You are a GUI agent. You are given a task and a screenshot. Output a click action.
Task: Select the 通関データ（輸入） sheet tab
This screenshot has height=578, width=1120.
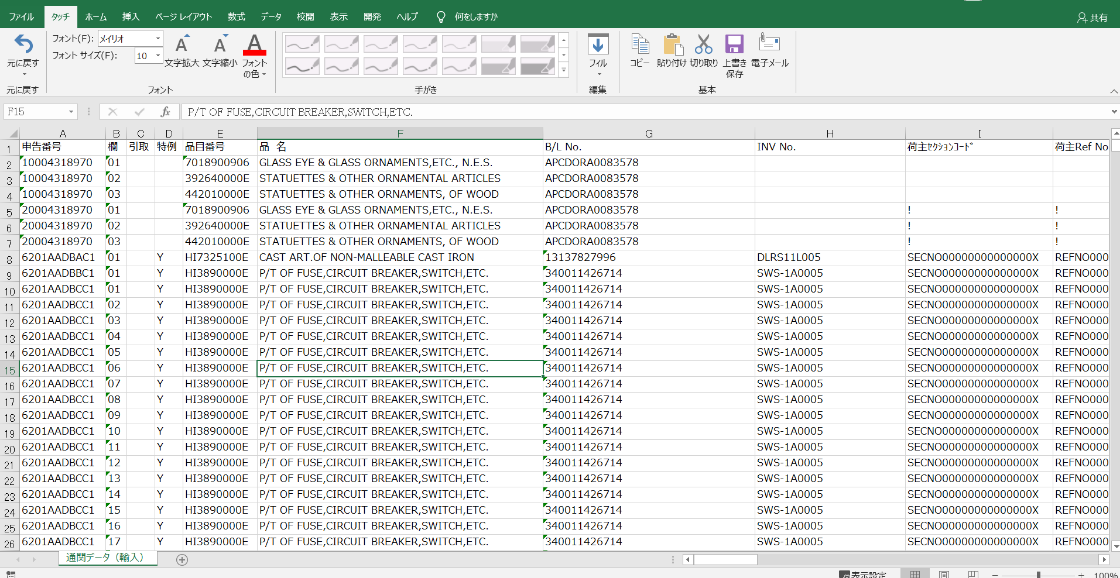[105, 557]
